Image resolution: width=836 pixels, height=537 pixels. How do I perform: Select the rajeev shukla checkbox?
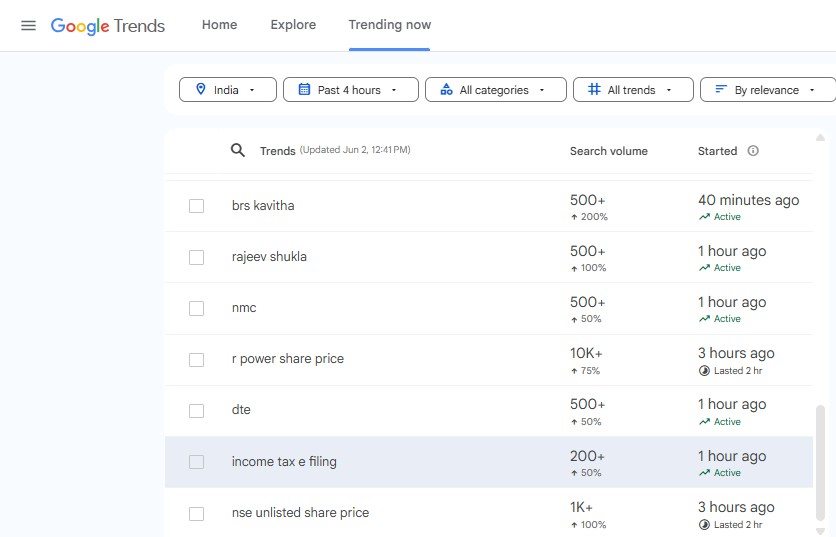[x=196, y=257]
